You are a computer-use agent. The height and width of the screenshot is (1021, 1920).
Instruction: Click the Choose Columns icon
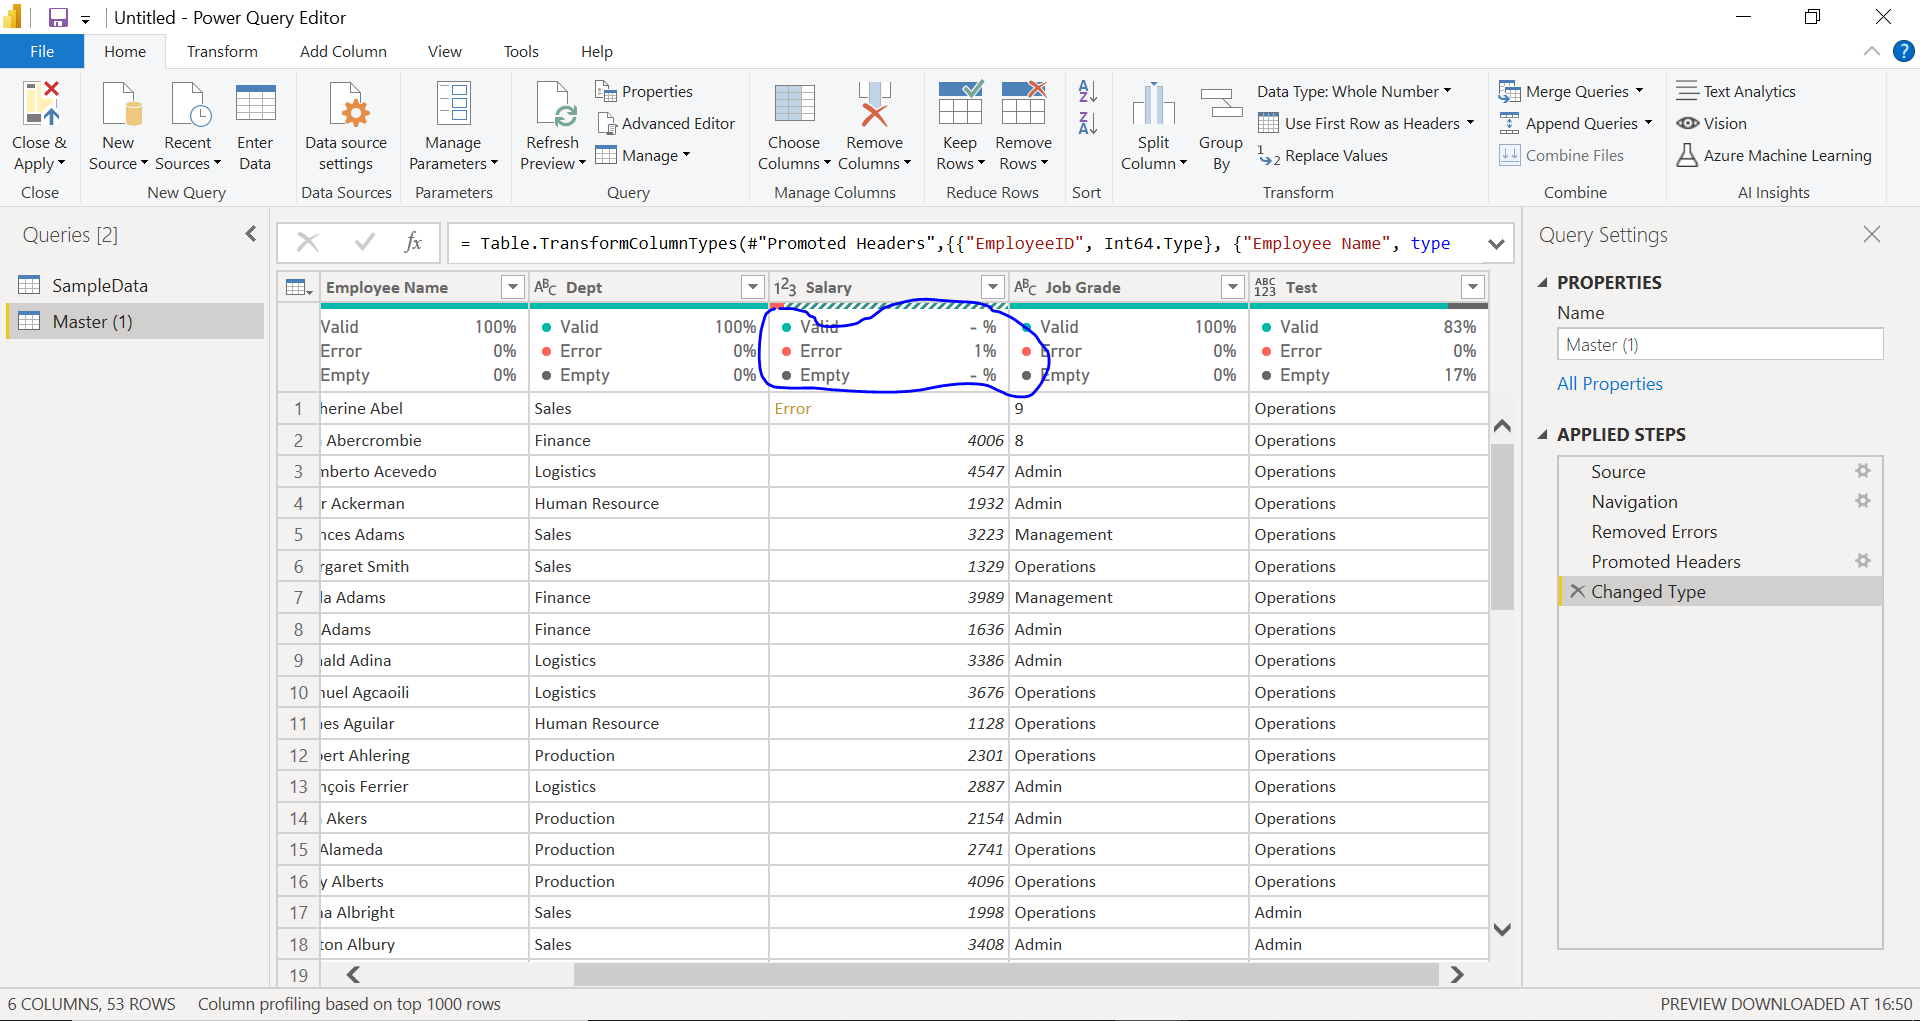pos(794,104)
